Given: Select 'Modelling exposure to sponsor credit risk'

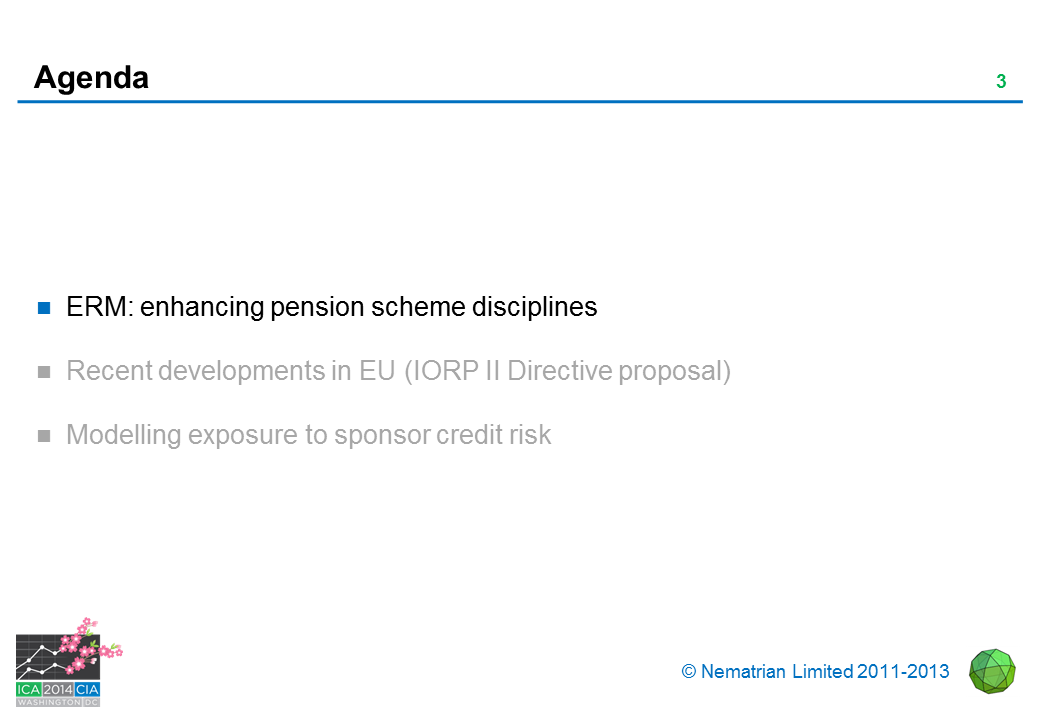Looking at the screenshot, I should (x=308, y=435).
